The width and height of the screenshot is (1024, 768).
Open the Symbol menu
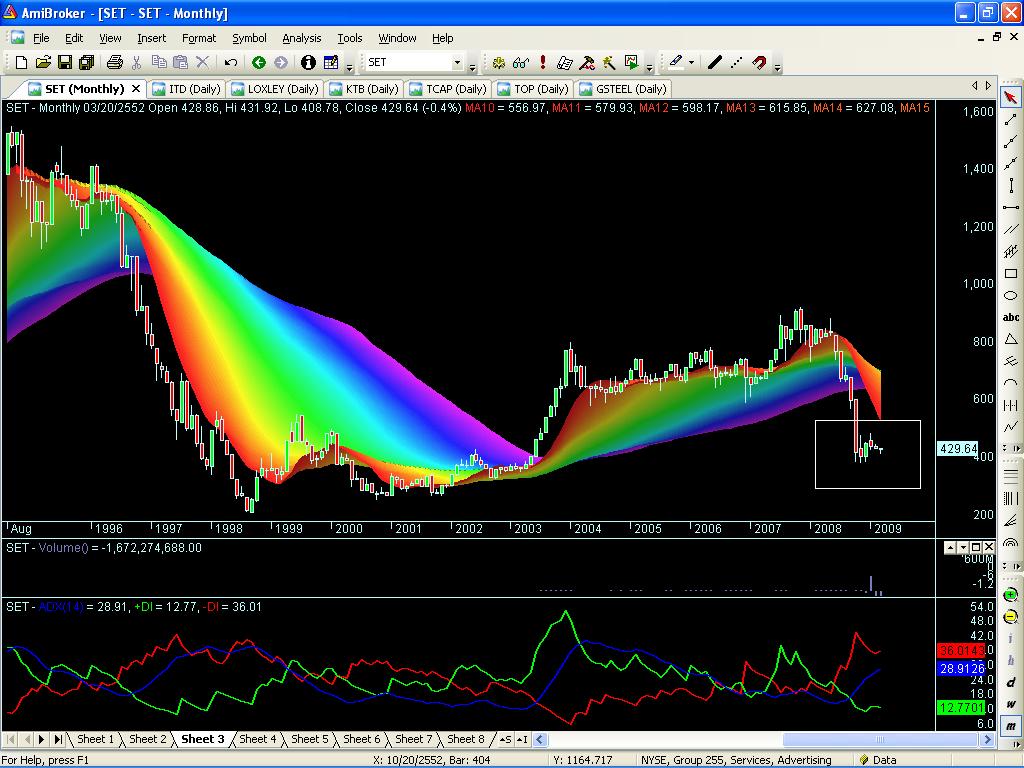click(x=249, y=38)
